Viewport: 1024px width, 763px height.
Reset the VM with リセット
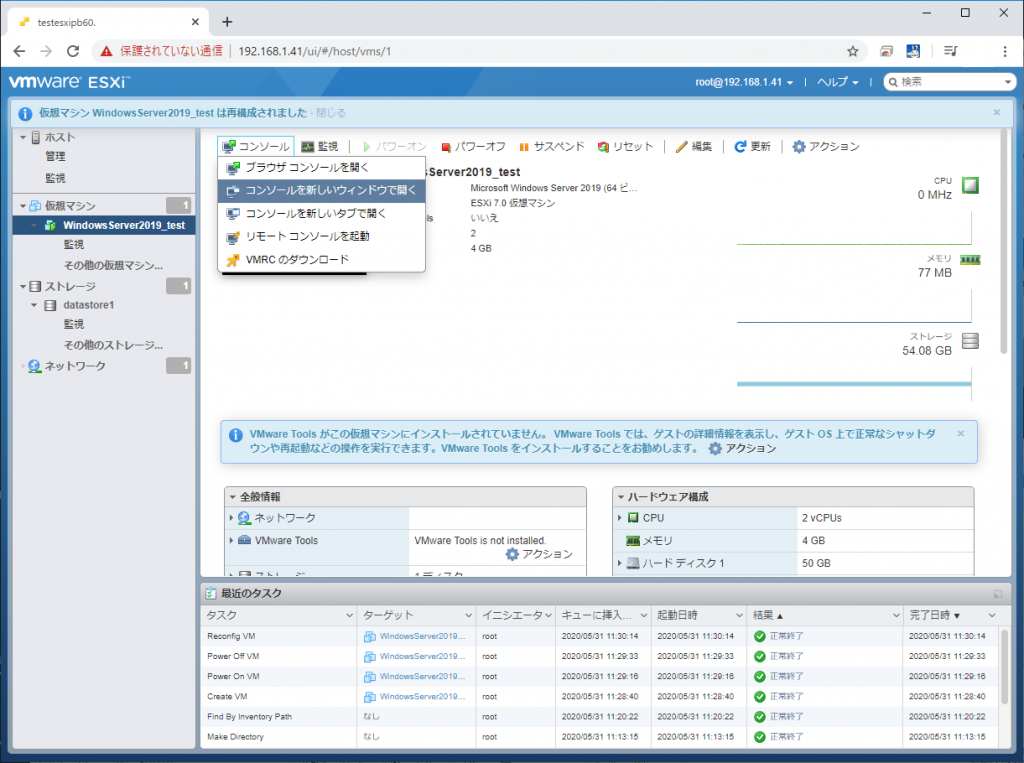tap(626, 146)
